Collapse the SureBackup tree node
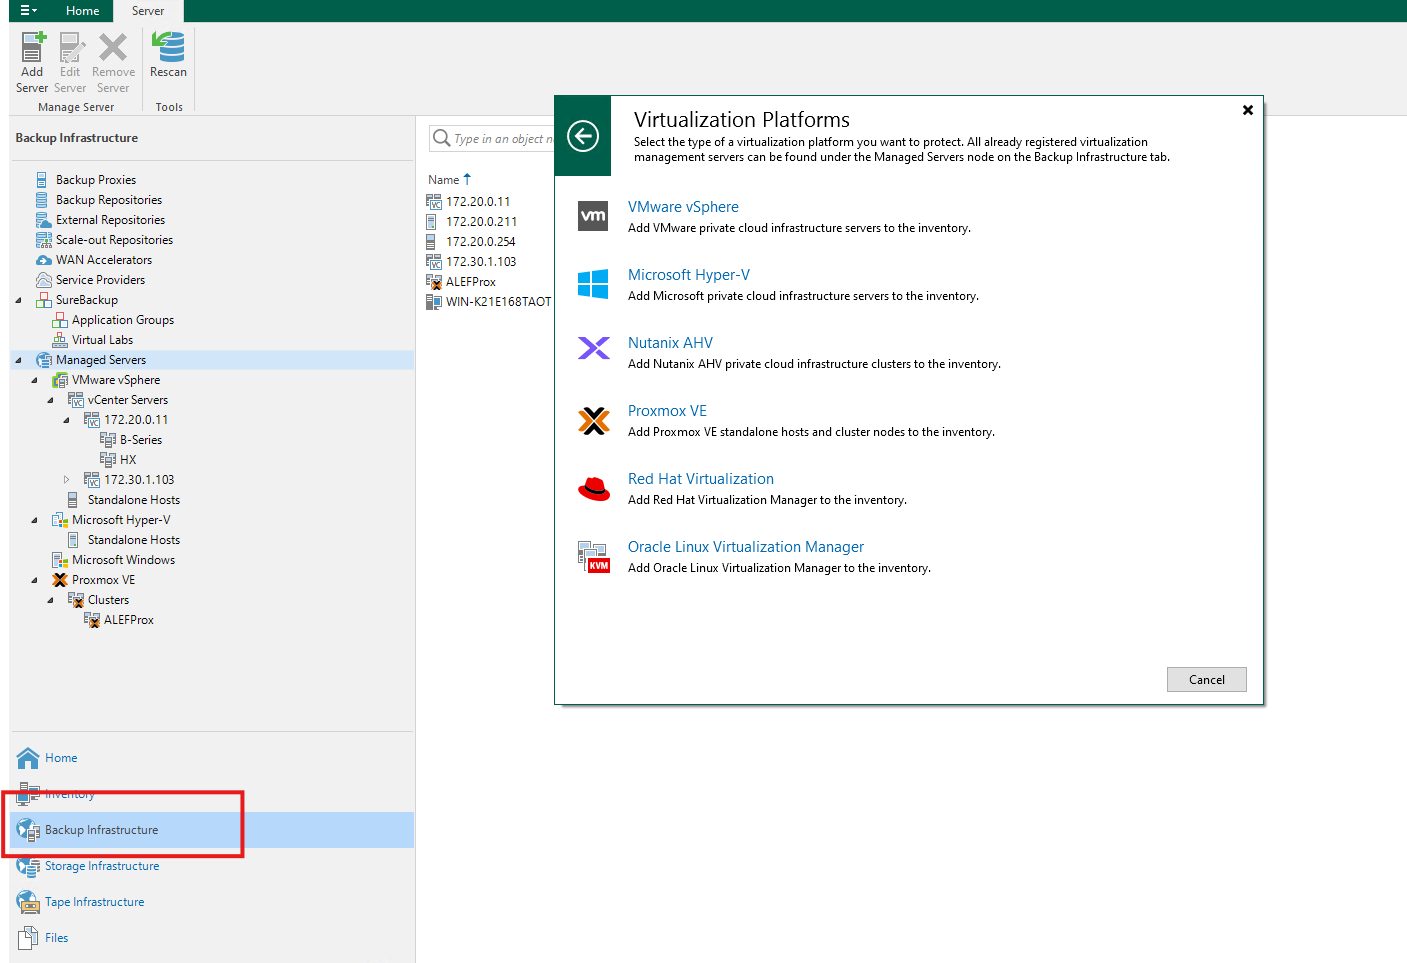Viewport: 1407px width, 963px height. click(18, 300)
